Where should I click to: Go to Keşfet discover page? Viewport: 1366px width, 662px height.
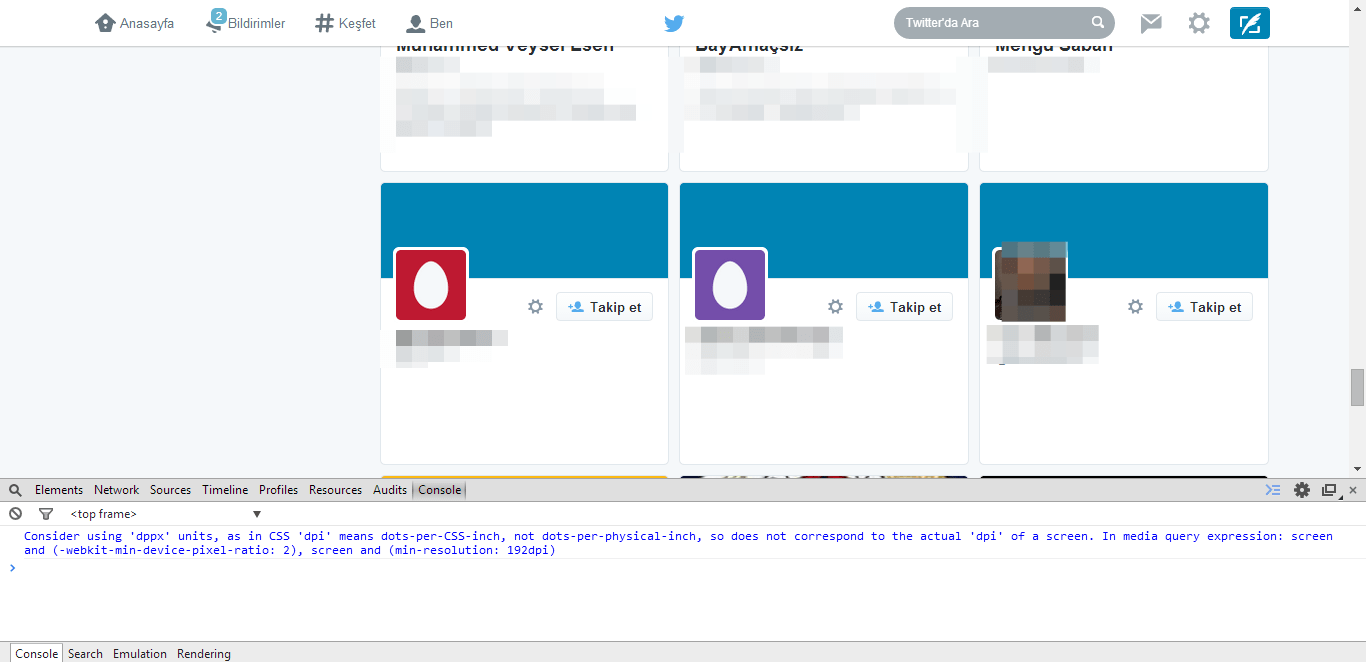(x=346, y=23)
